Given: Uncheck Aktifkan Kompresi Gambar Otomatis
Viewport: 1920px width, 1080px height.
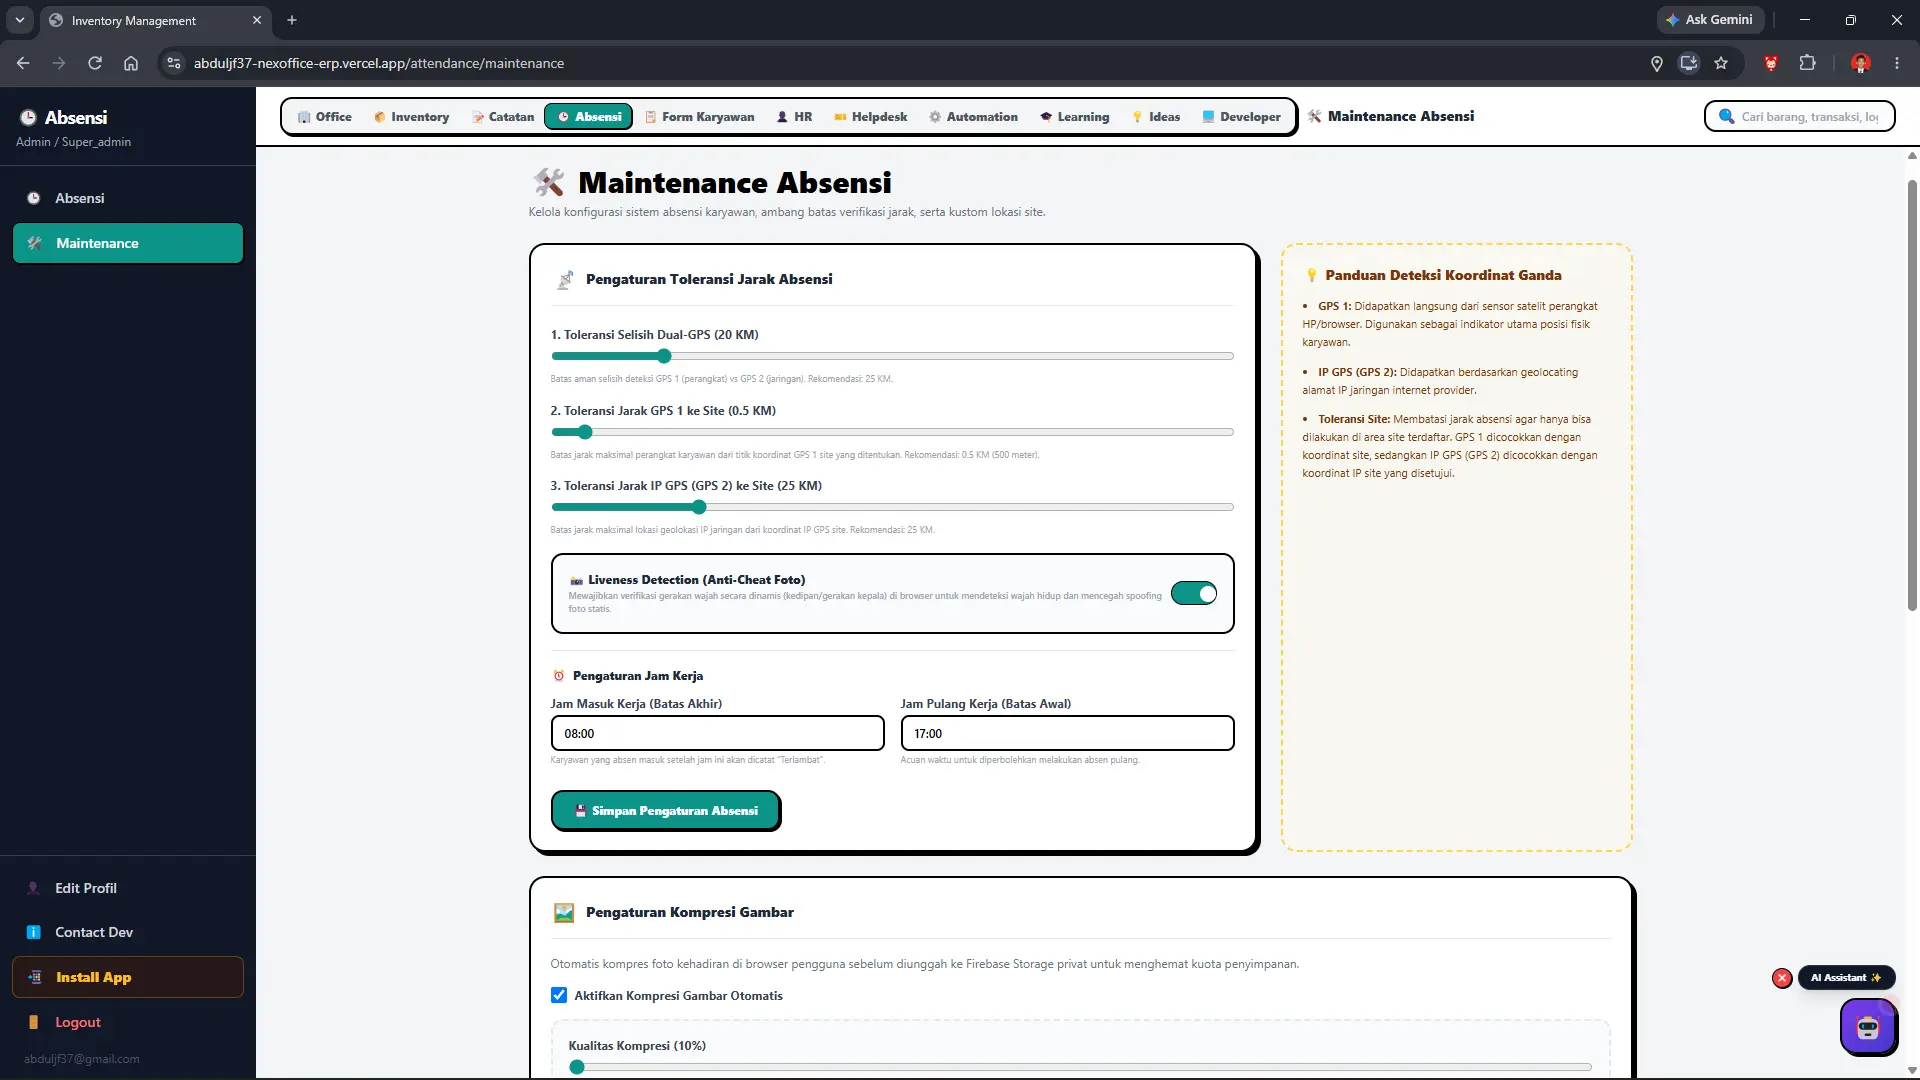Looking at the screenshot, I should 559,995.
